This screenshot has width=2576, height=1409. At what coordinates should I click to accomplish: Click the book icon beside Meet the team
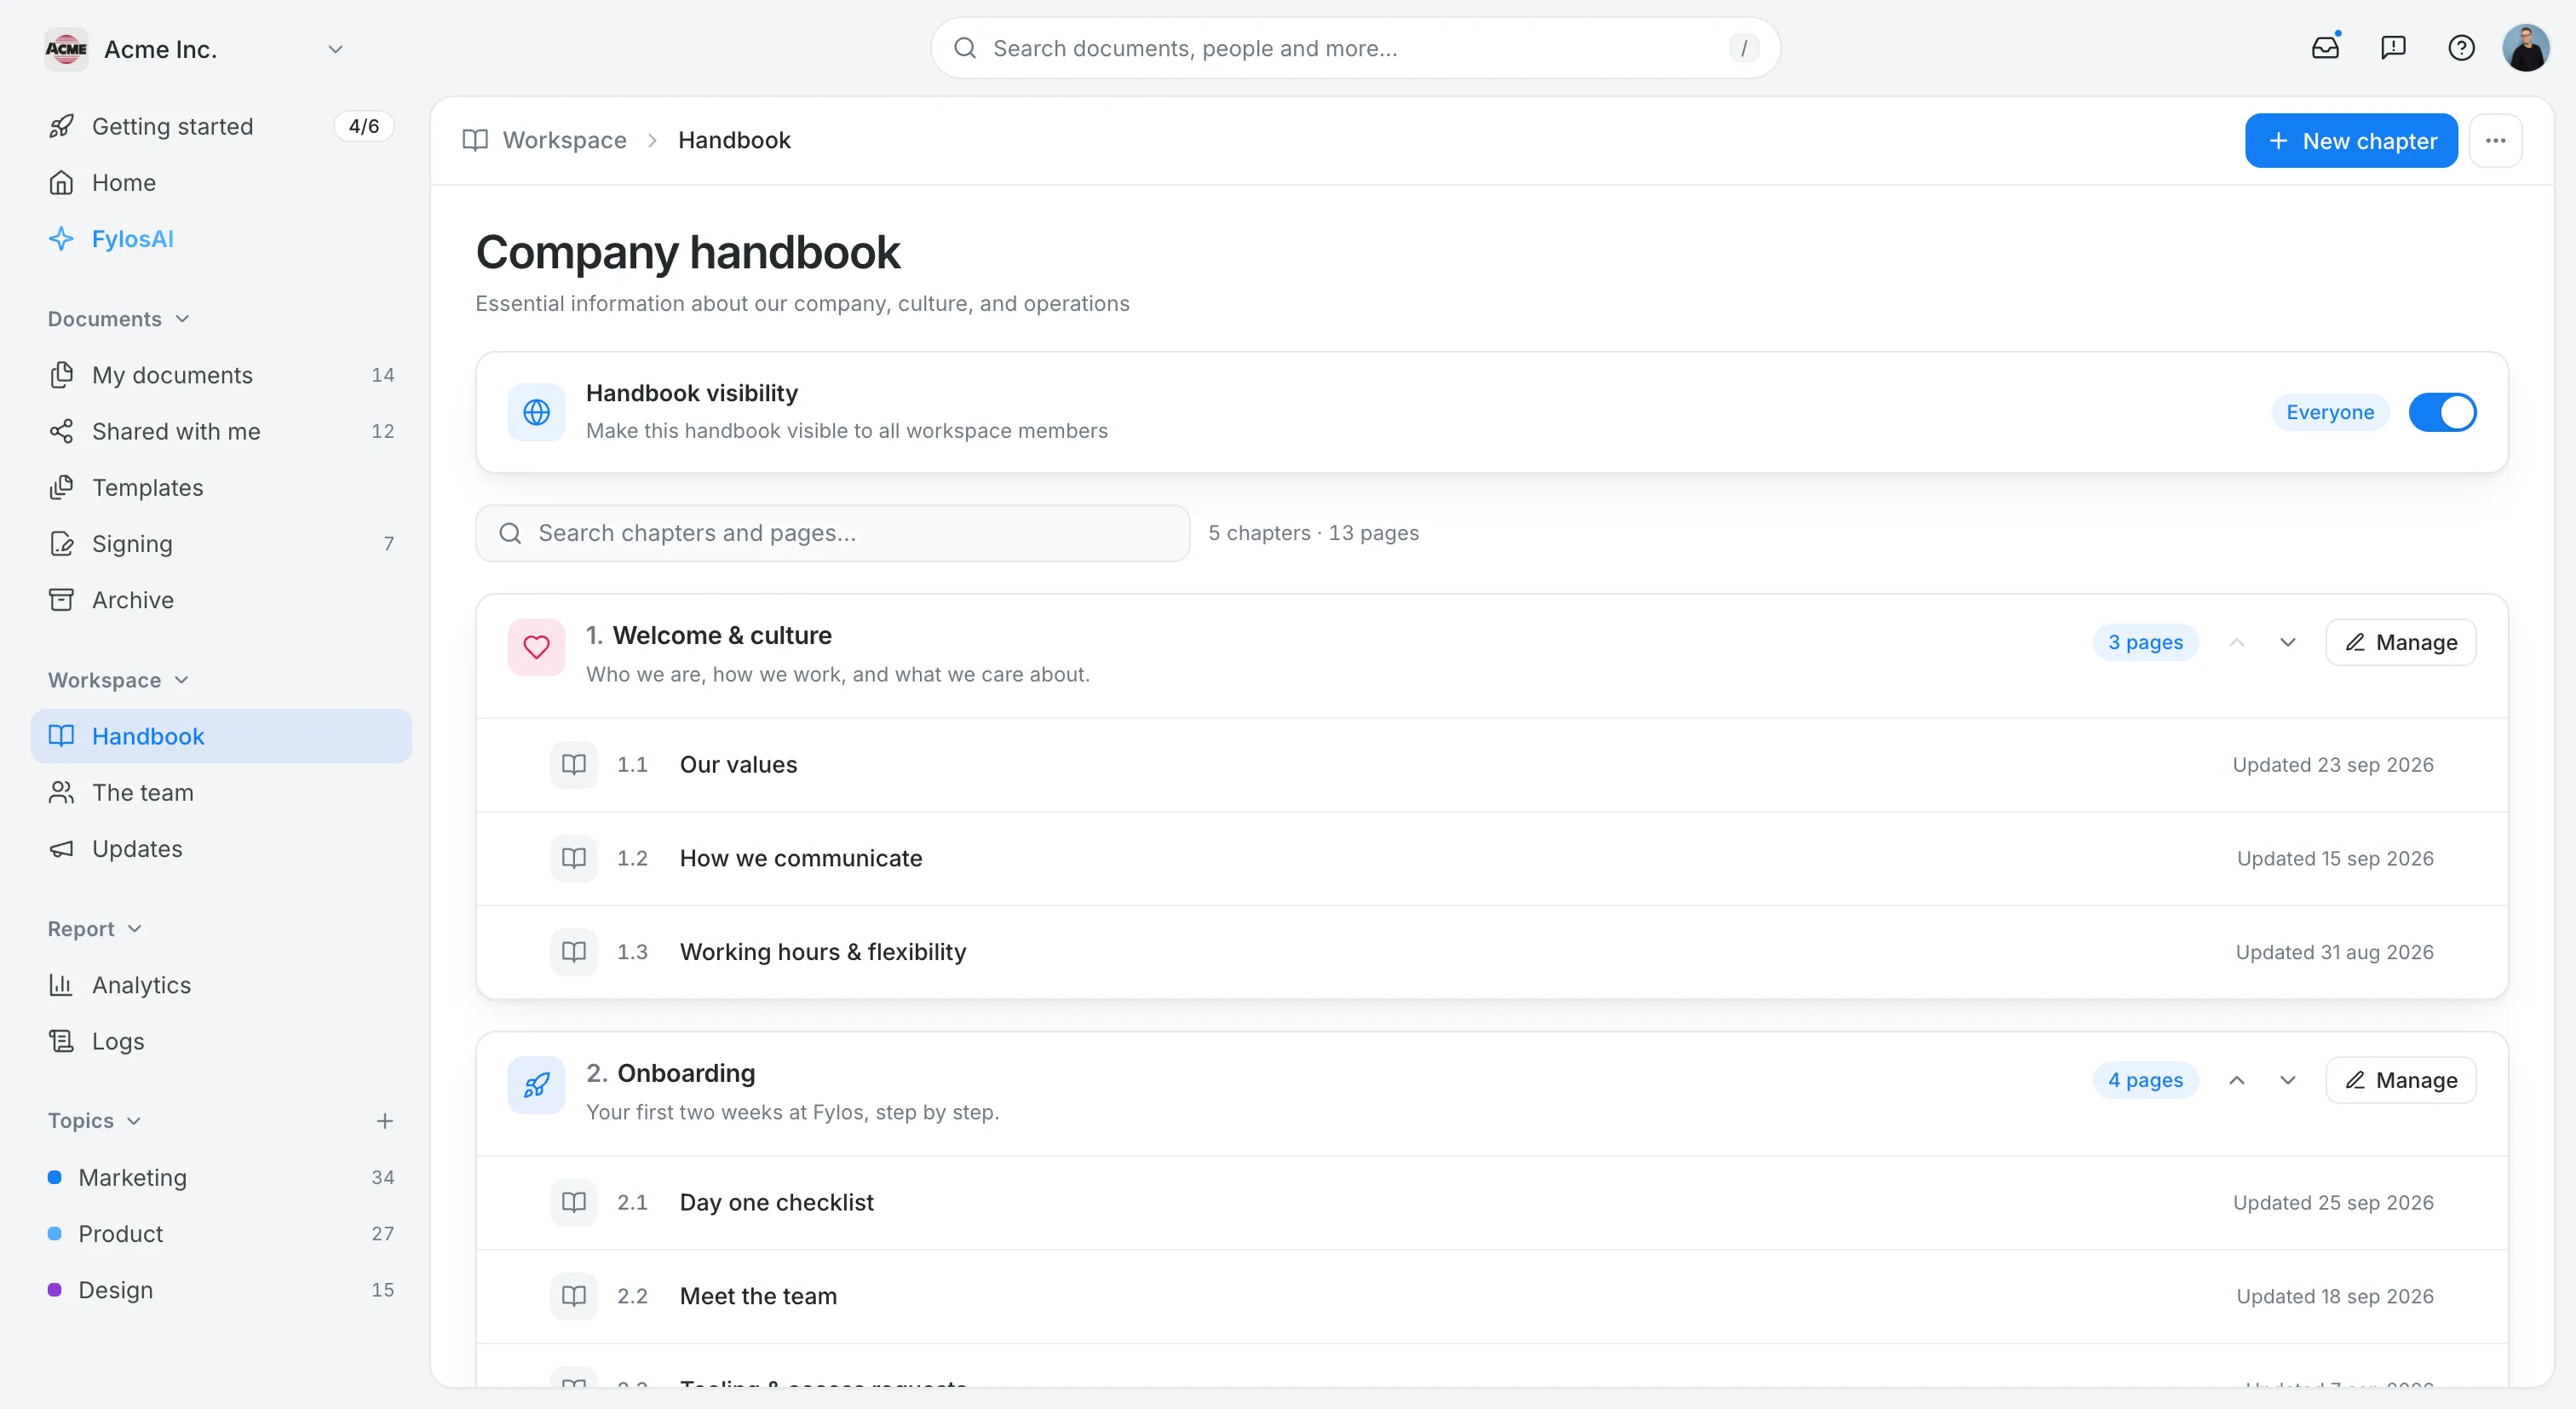574,1296
